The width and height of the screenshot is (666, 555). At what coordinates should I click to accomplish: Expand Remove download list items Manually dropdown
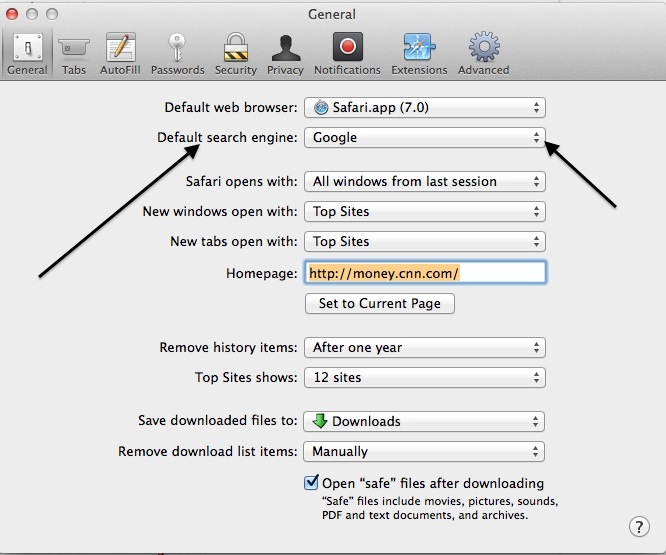click(x=424, y=451)
